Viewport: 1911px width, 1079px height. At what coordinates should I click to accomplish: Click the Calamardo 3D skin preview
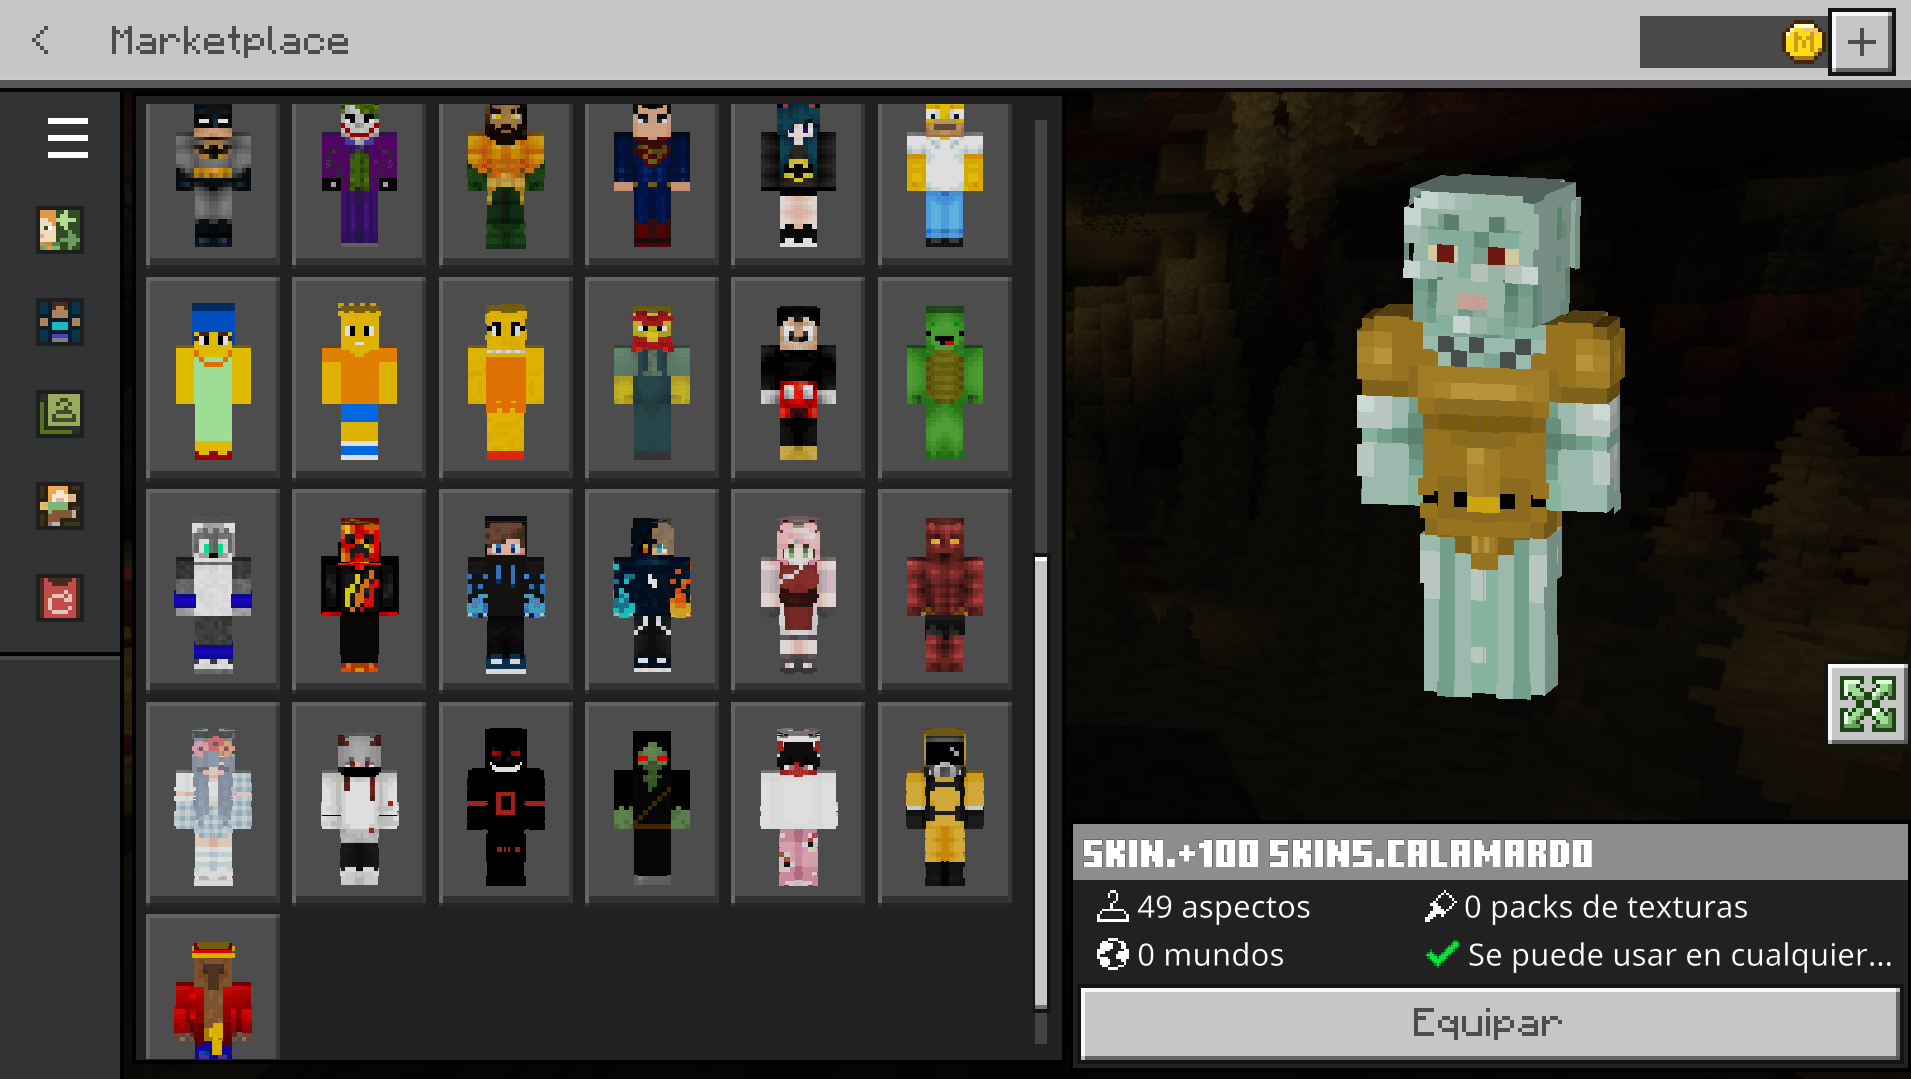[1489, 438]
